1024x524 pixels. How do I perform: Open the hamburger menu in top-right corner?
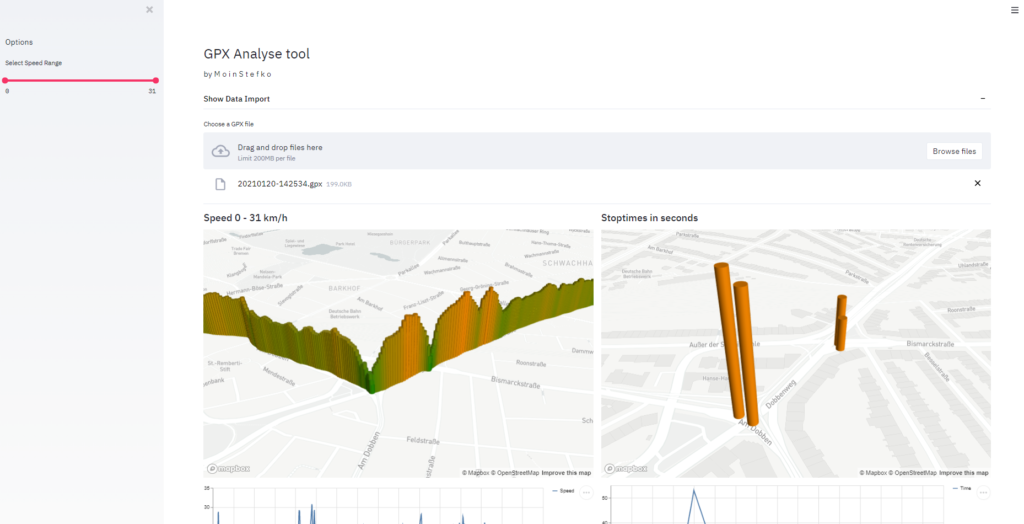coord(1015,9)
